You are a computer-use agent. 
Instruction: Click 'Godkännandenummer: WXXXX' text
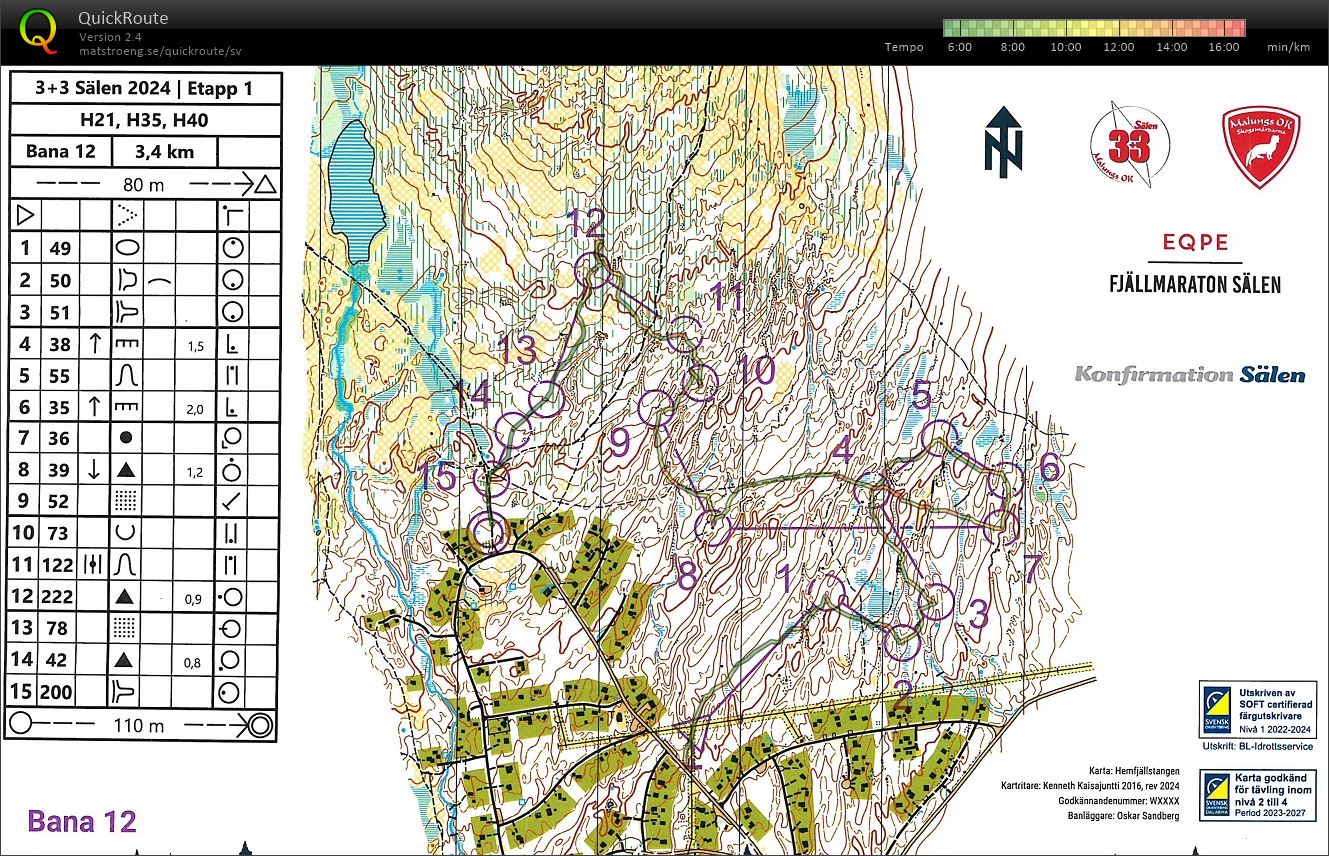[x=1117, y=801]
